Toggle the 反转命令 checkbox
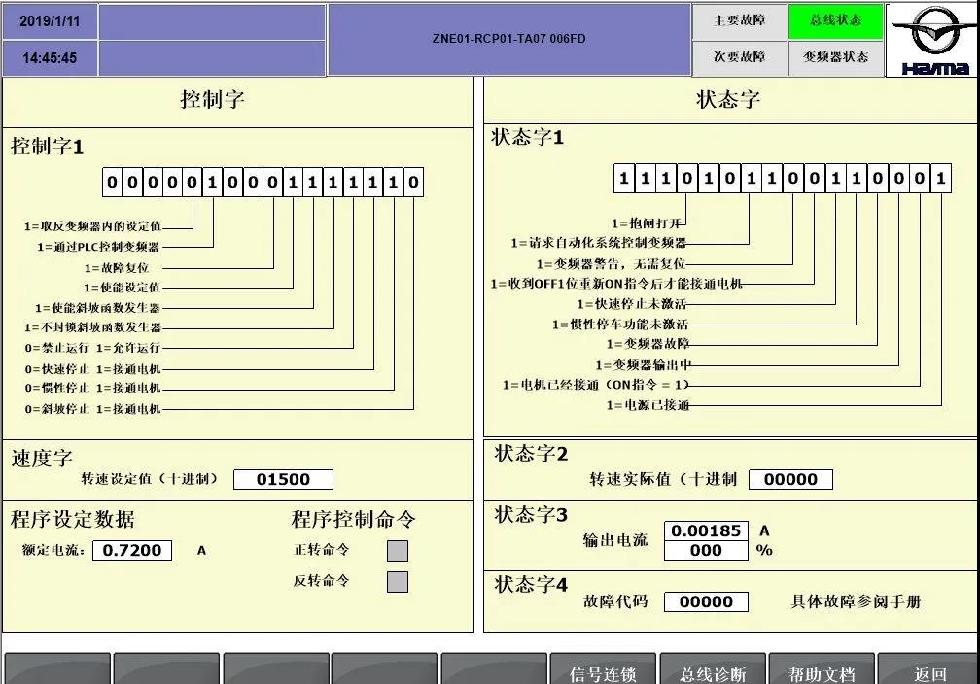Image resolution: width=980 pixels, height=684 pixels. tap(397, 581)
